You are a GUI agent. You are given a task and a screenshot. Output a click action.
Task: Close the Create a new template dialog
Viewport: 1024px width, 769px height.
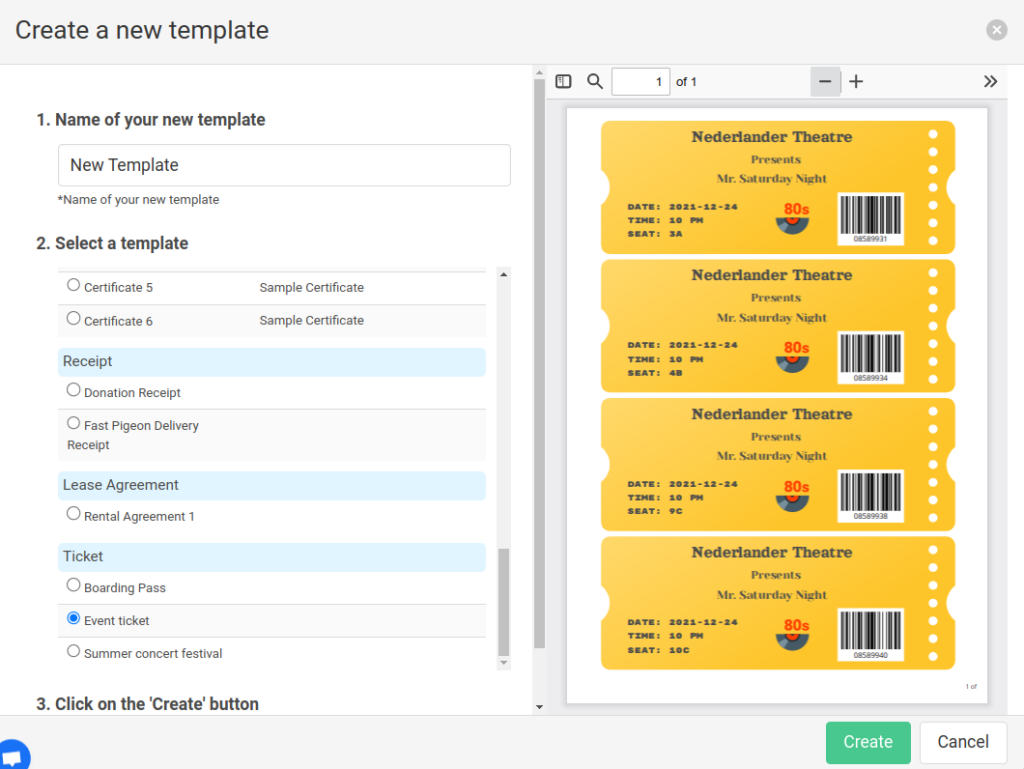[x=996, y=30]
